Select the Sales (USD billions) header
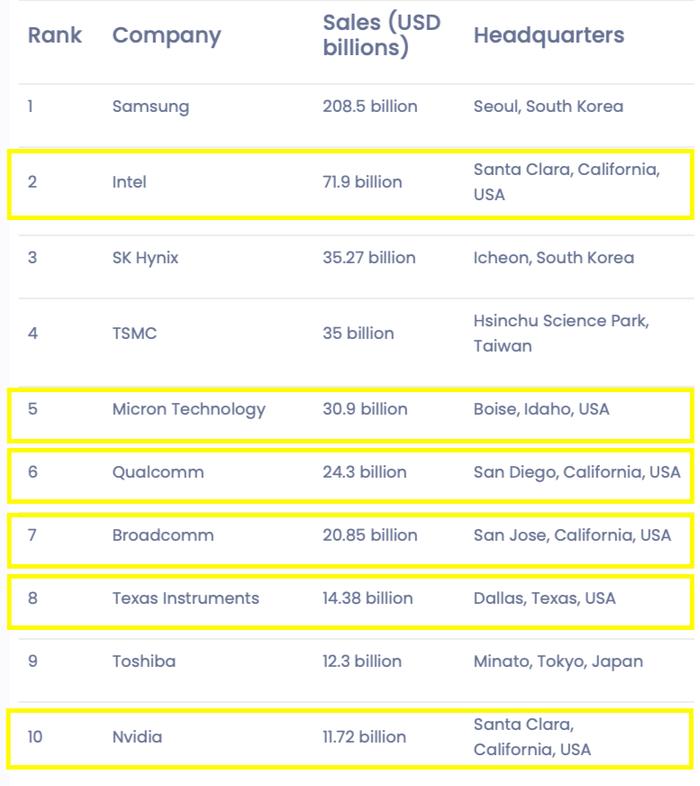Screen dimensions: 700x786 pos(381,35)
